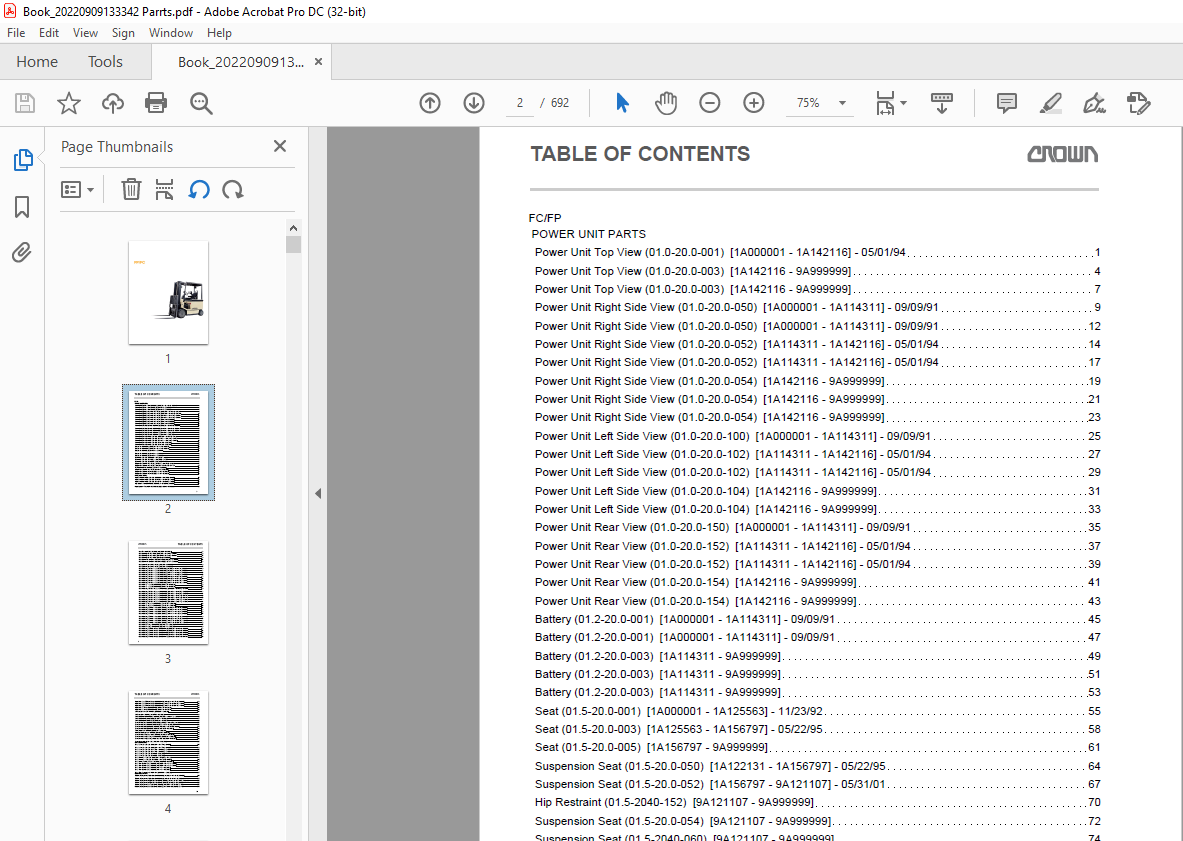Print the document with printer icon
This screenshot has height=841, width=1183.
pos(156,103)
